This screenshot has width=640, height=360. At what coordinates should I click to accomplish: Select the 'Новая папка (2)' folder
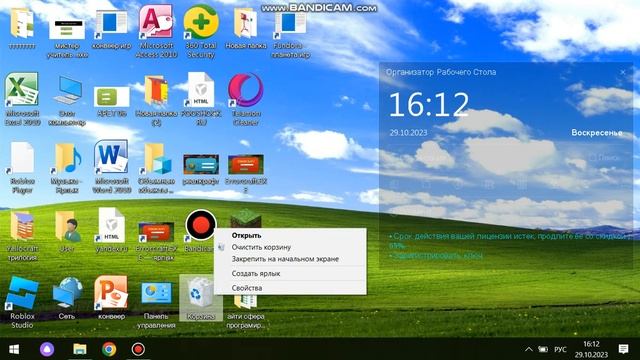pyautogui.click(x=156, y=100)
